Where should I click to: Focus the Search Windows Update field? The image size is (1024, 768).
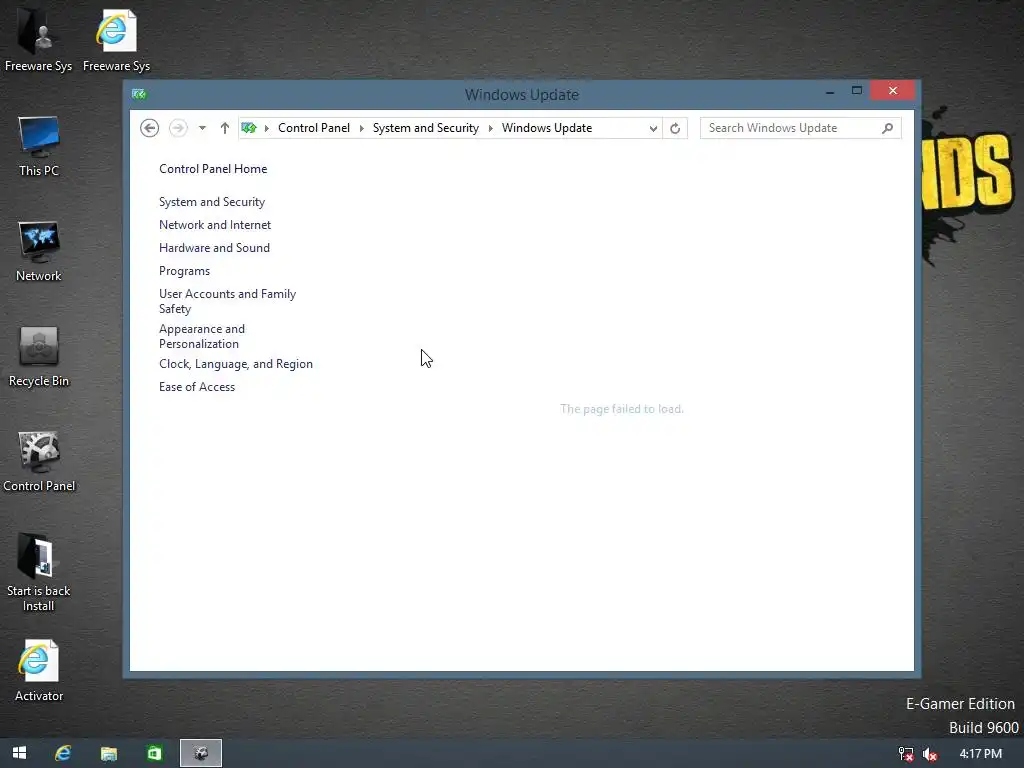pos(801,128)
